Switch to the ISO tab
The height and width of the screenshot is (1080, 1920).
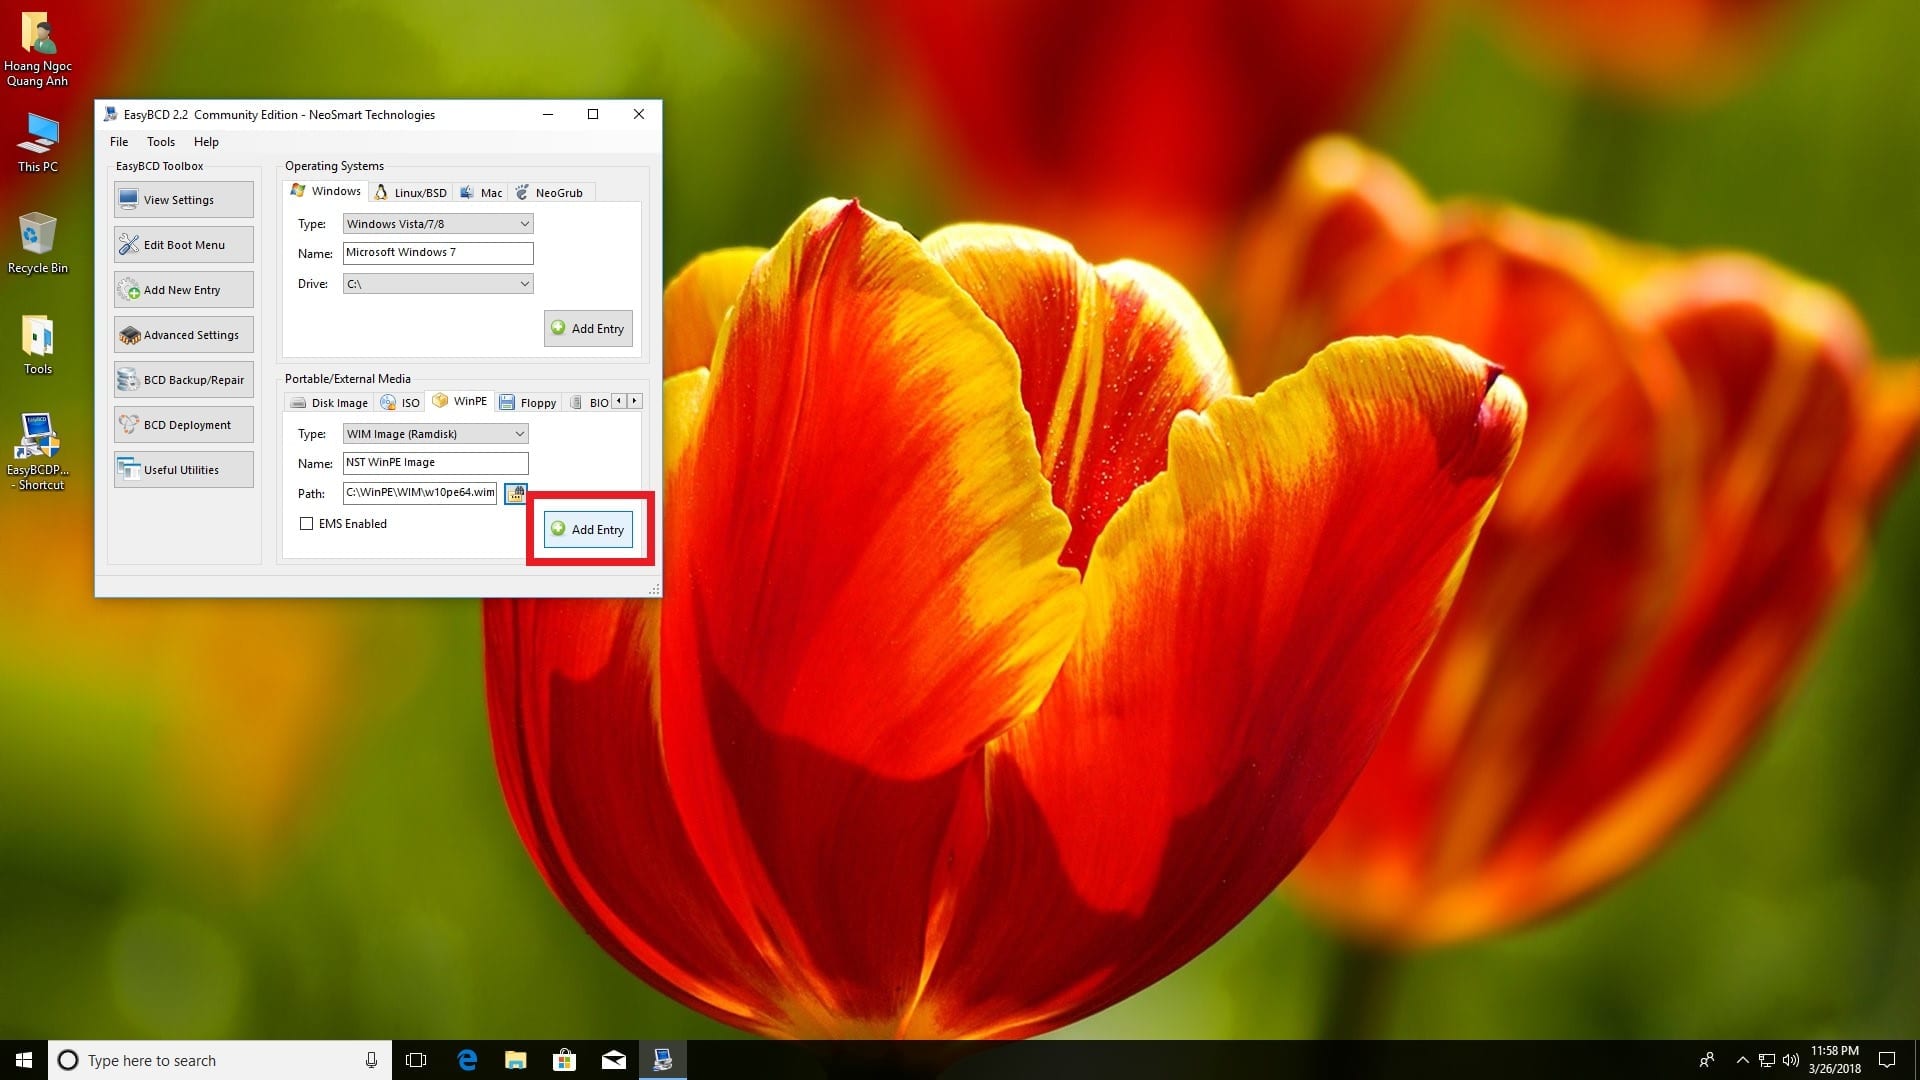(400, 403)
